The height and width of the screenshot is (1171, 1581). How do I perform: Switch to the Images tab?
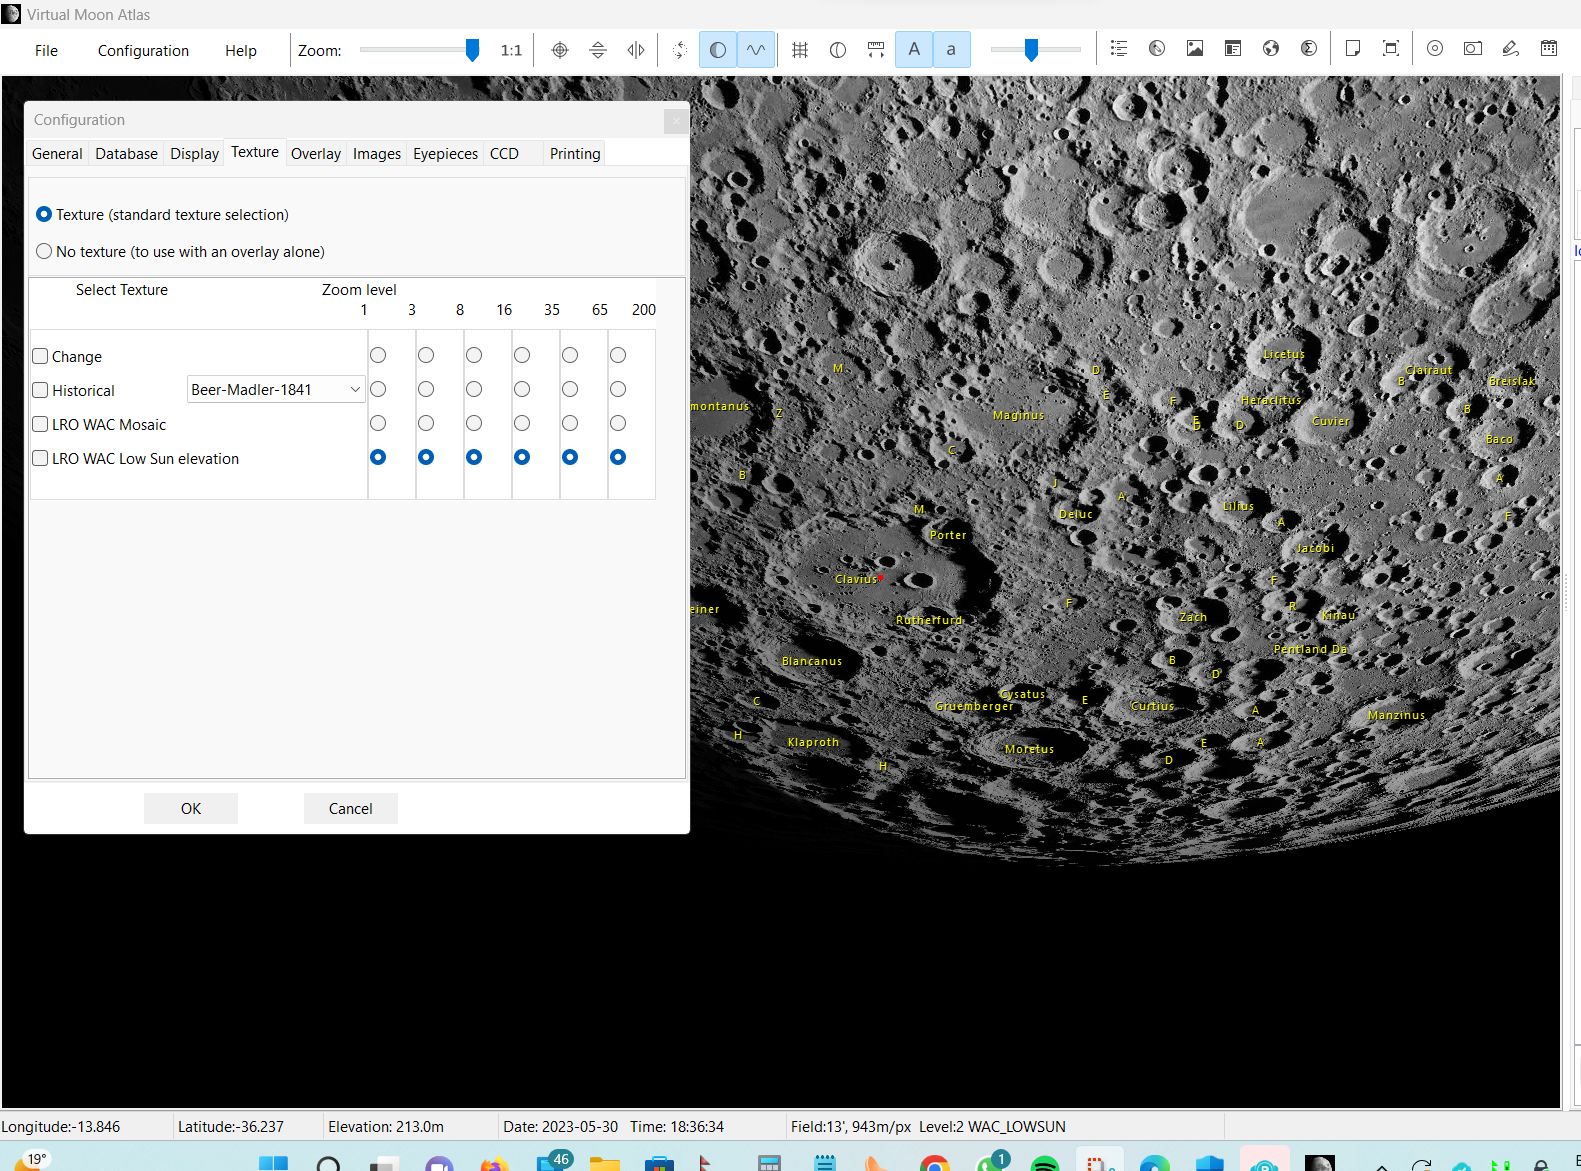pos(377,154)
